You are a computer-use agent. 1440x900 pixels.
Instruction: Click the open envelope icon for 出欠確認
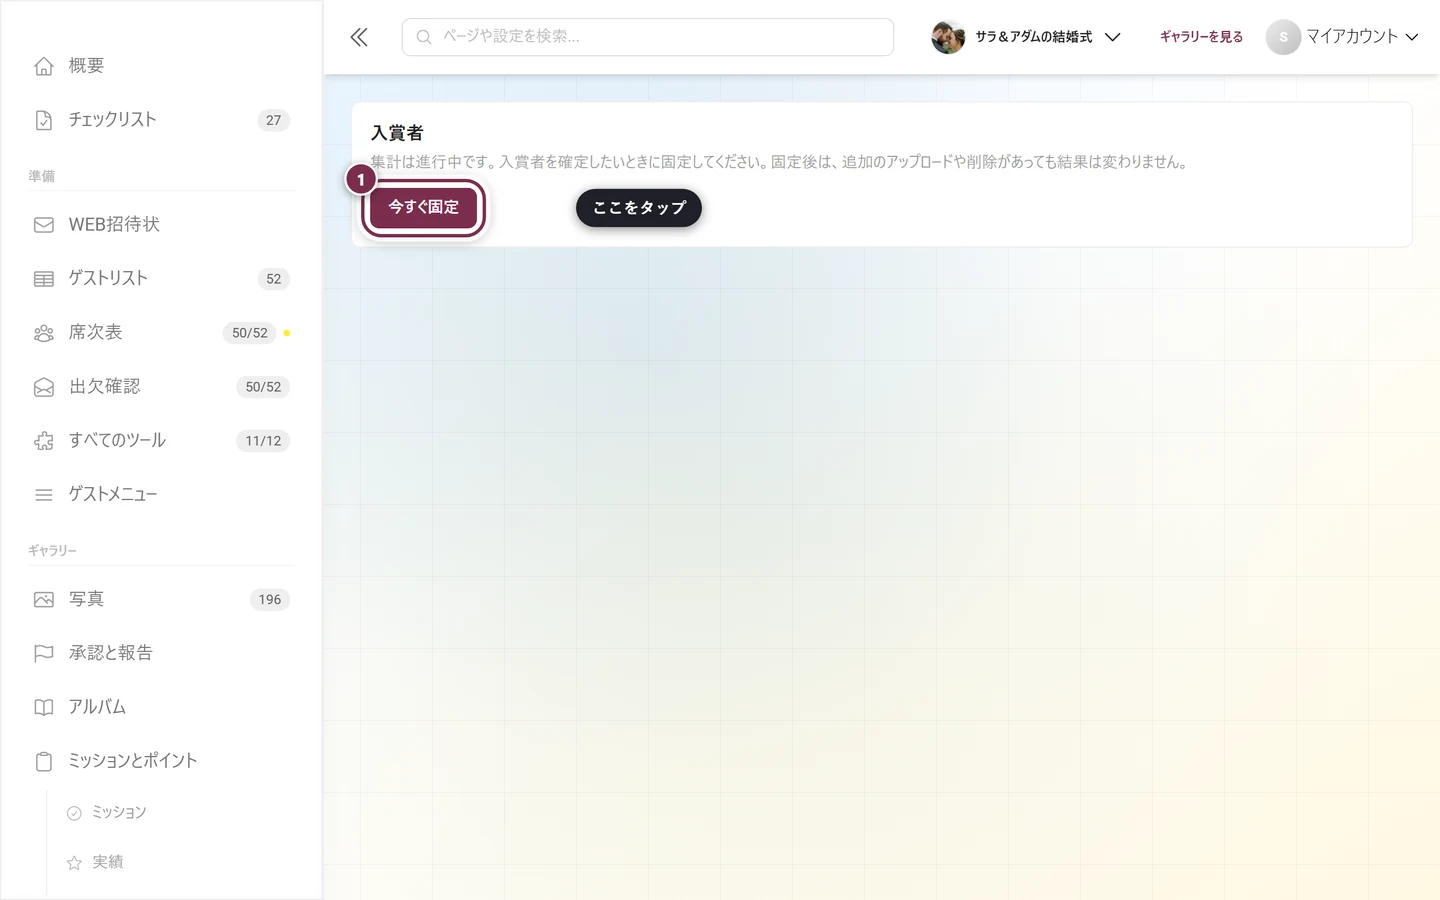tap(44, 387)
